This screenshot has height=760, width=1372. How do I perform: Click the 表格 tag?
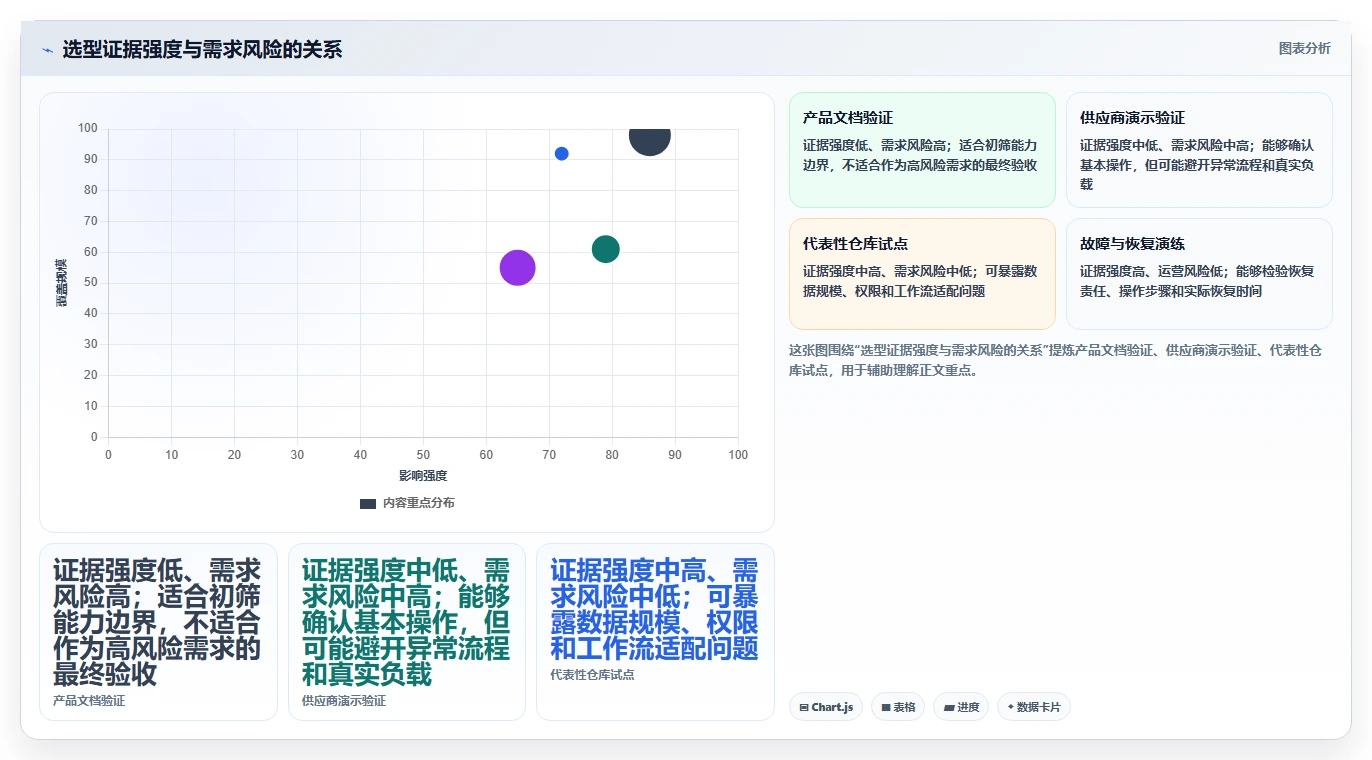pyautogui.click(x=898, y=707)
